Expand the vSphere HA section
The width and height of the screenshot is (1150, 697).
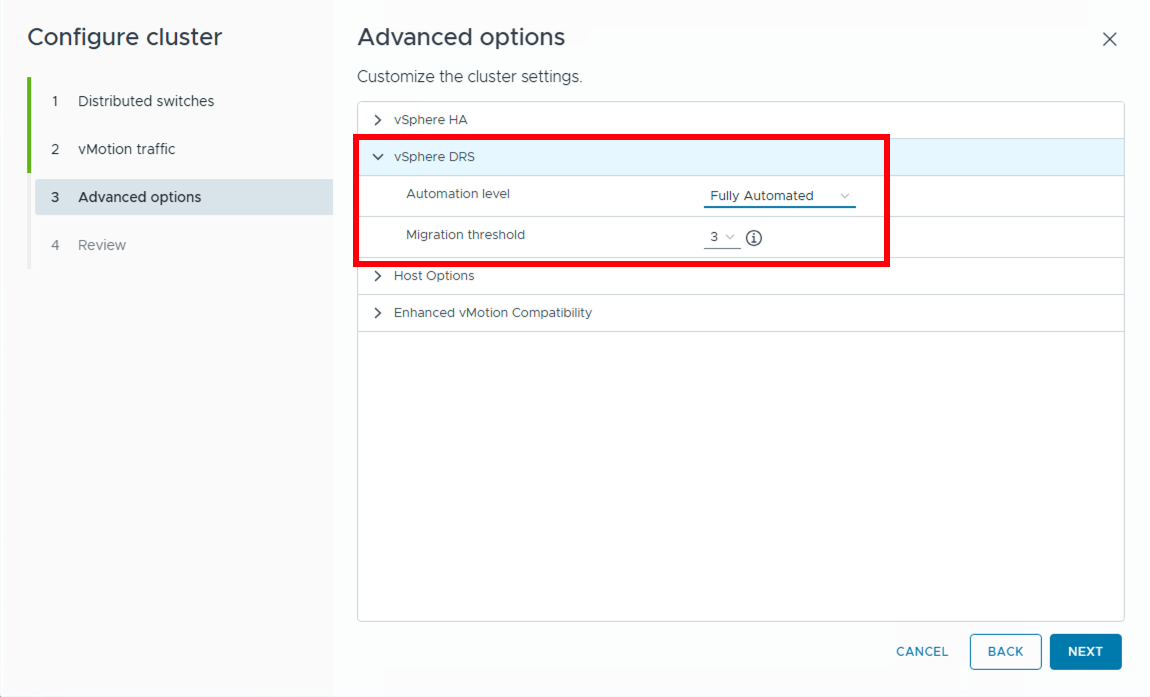378,120
